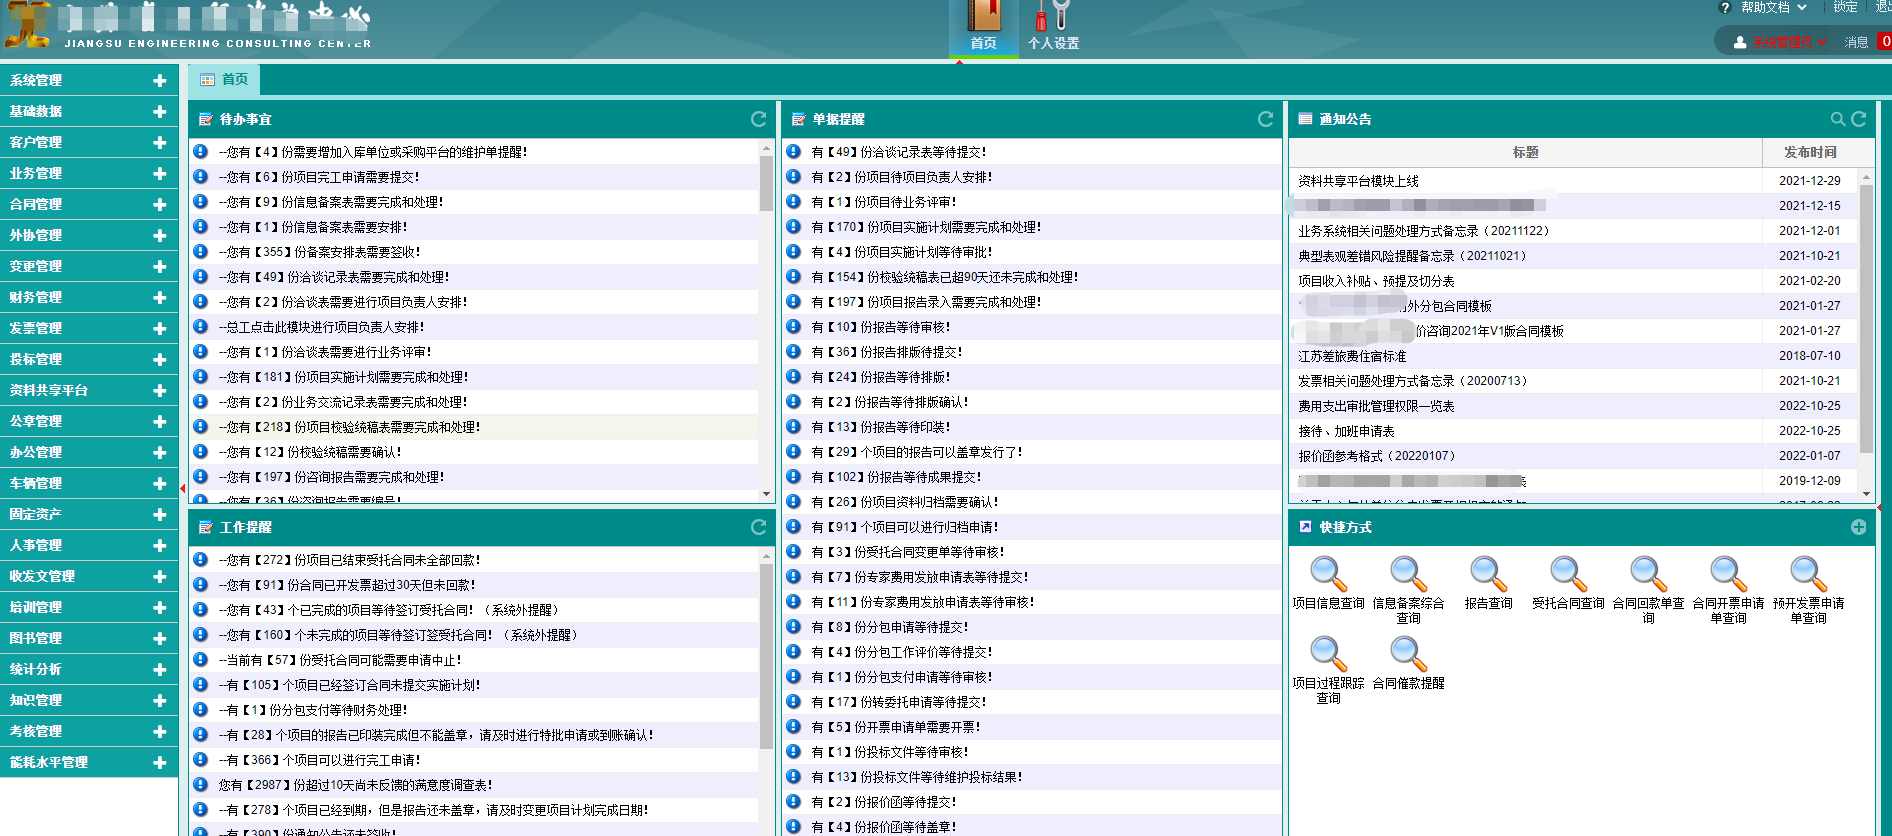Open 合同回款单查询 shortcut
This screenshot has width=1892, height=836.
pos(1648,590)
